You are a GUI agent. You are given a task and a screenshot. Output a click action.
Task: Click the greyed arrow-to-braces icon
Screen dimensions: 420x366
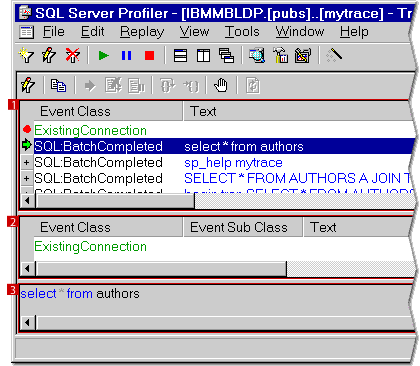click(191, 86)
